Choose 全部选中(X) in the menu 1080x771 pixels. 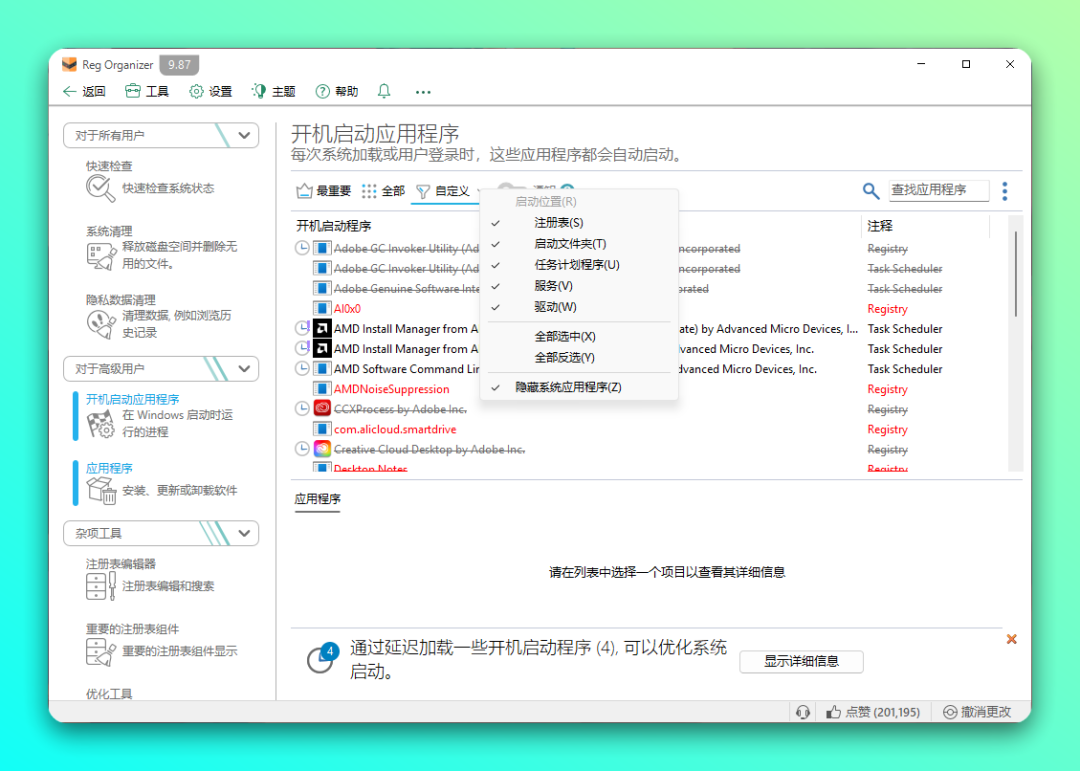click(579, 336)
